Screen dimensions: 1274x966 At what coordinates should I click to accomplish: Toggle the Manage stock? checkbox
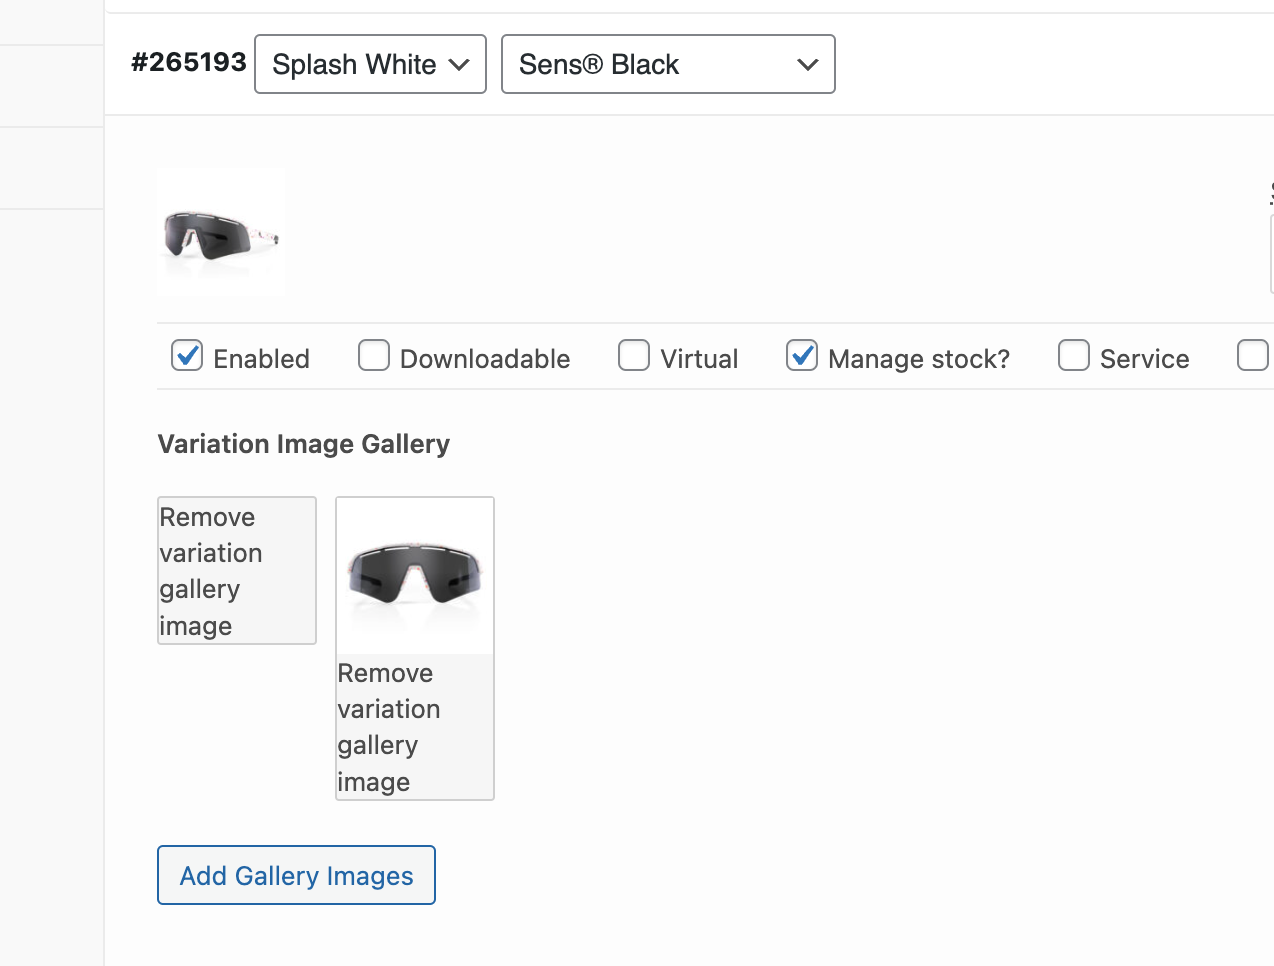point(802,356)
